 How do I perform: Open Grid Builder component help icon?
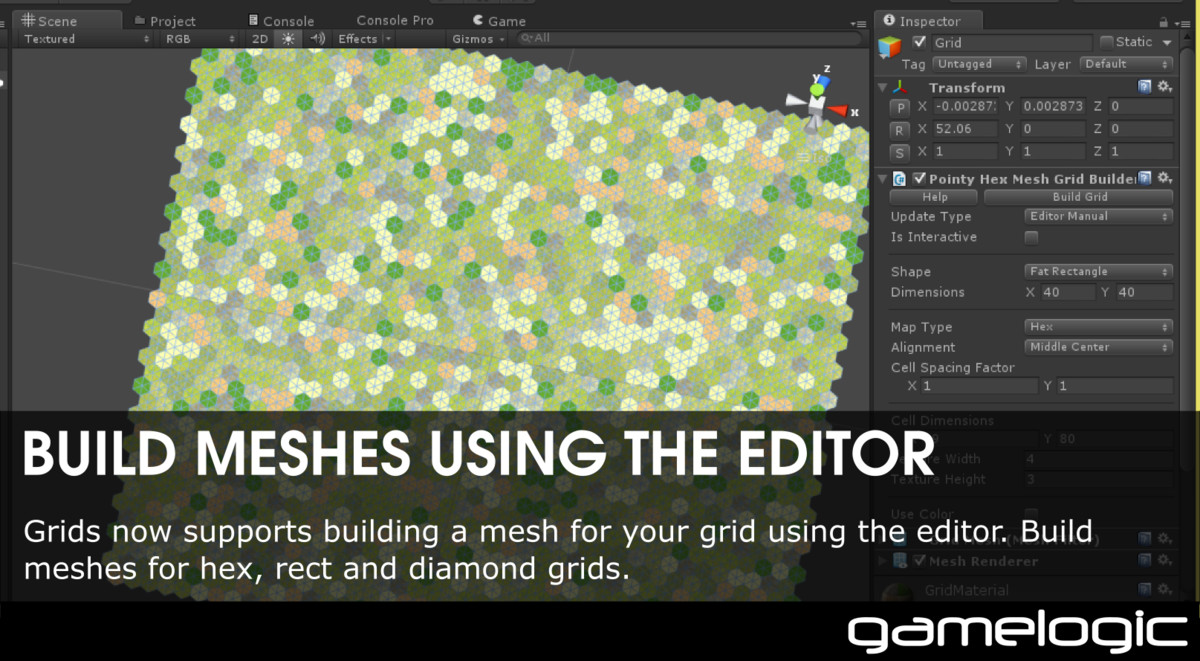[1145, 178]
